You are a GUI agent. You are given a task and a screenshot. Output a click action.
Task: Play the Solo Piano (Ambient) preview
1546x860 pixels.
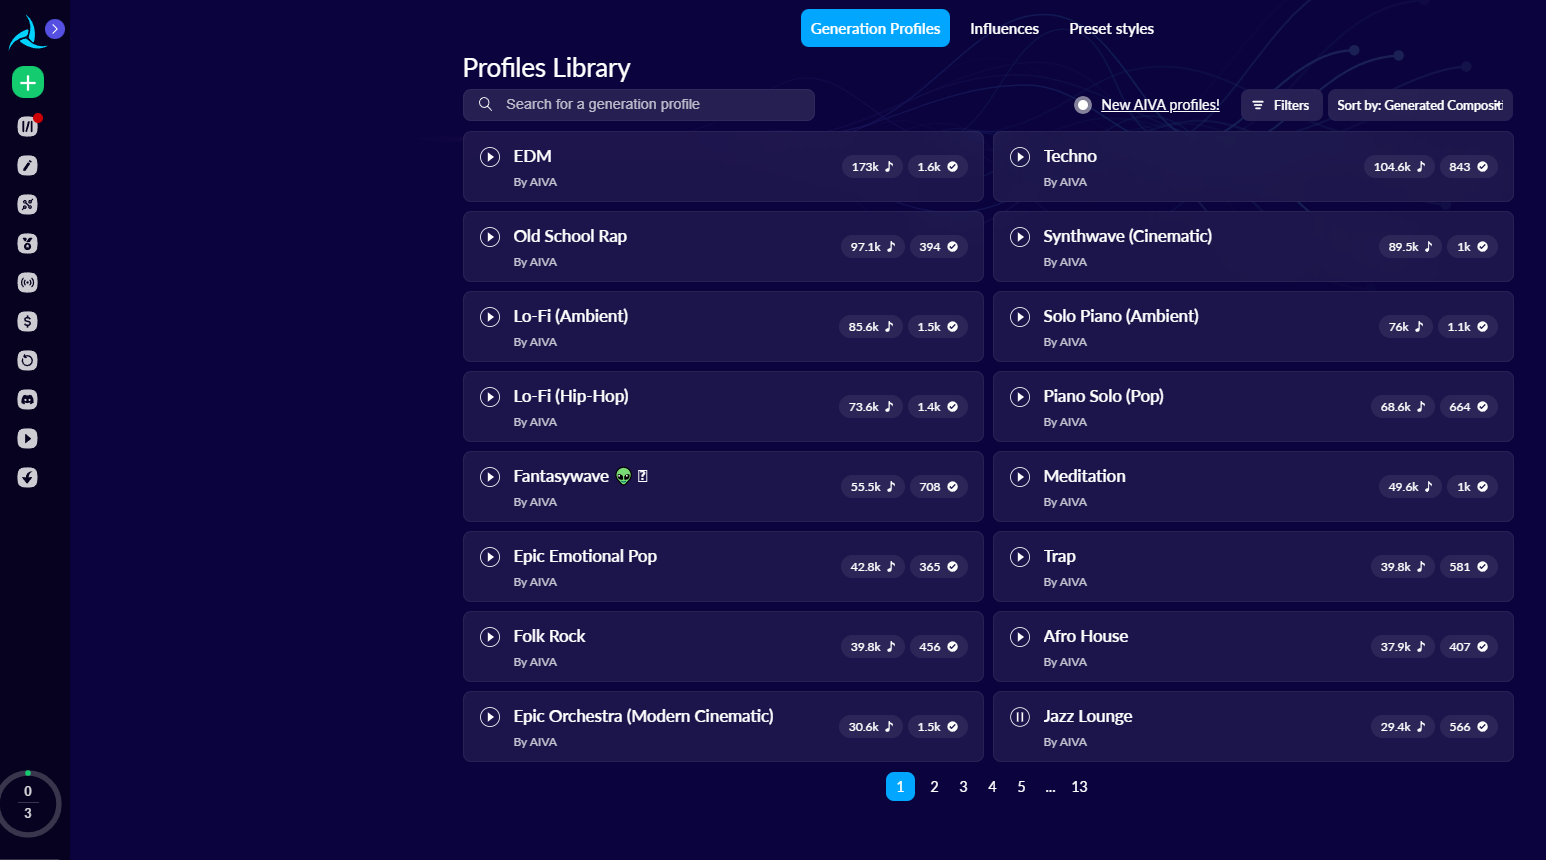coord(1020,316)
